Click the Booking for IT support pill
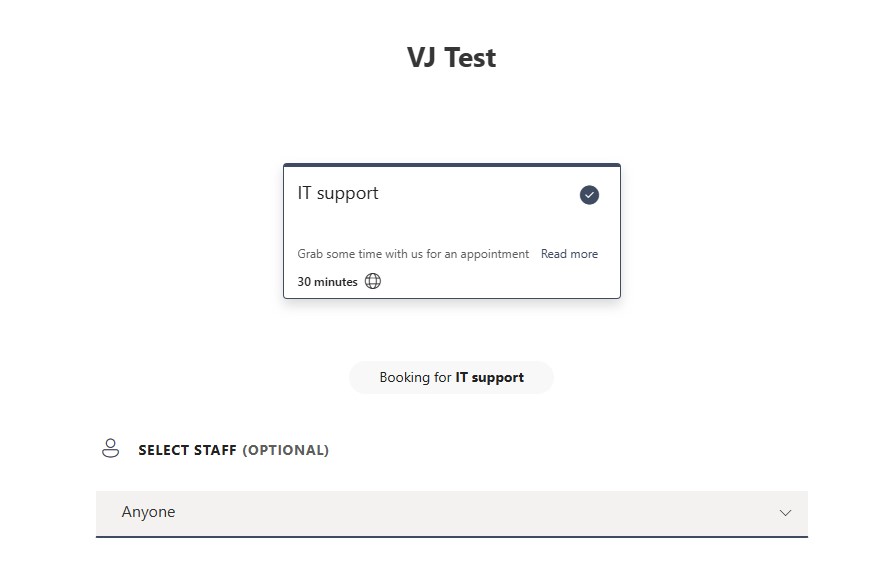Image resolution: width=890 pixels, height=563 pixels. (x=451, y=377)
